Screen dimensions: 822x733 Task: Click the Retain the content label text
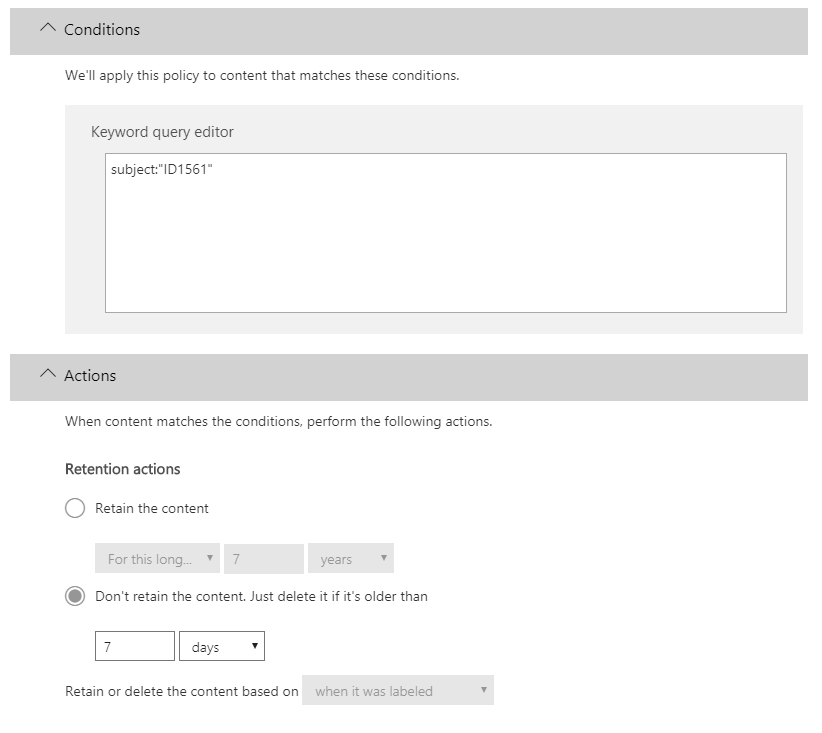click(152, 509)
